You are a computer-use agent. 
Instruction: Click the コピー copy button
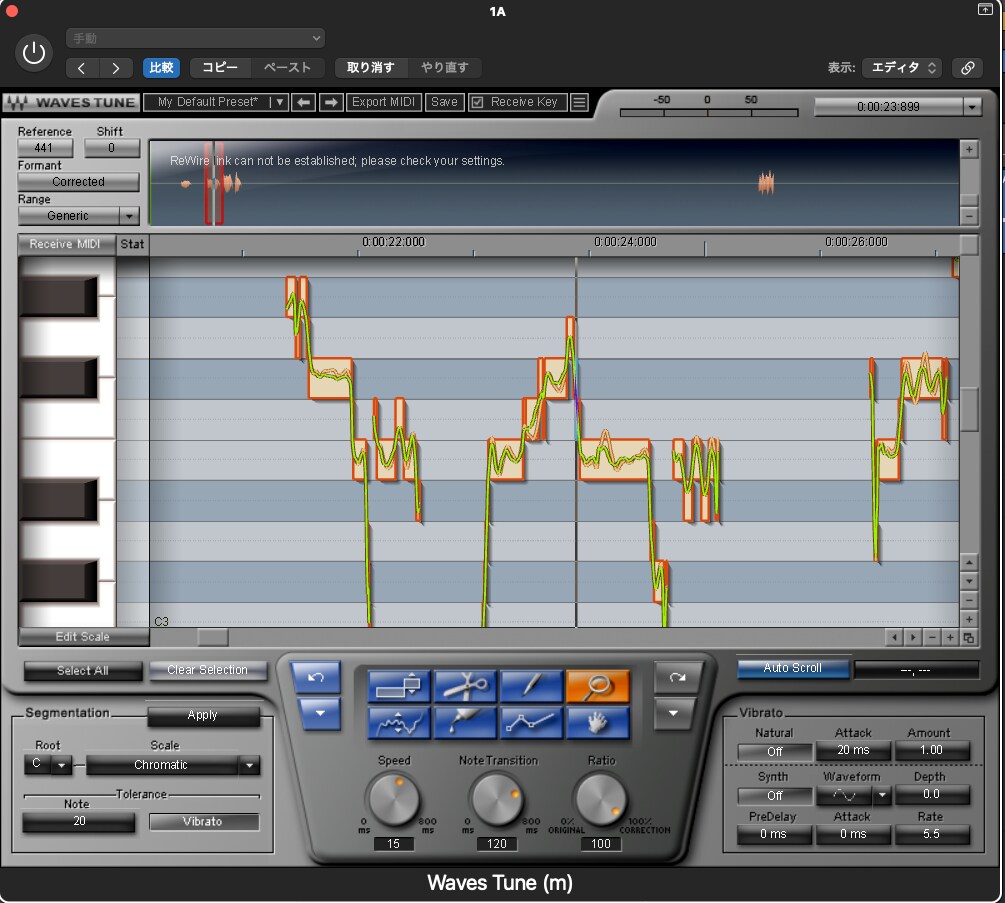coord(220,68)
